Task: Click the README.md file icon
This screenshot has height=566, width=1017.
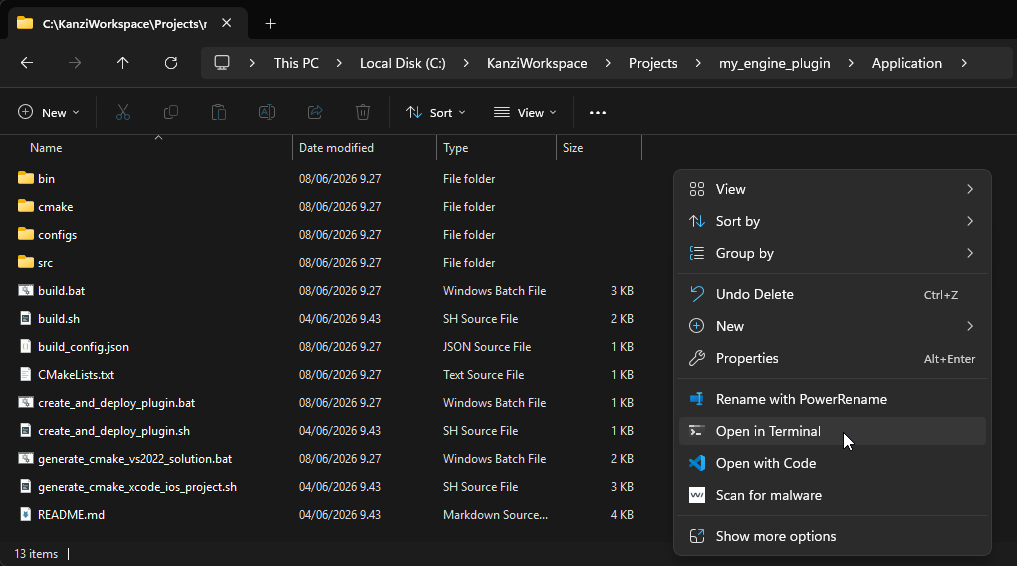Action: coord(26,514)
